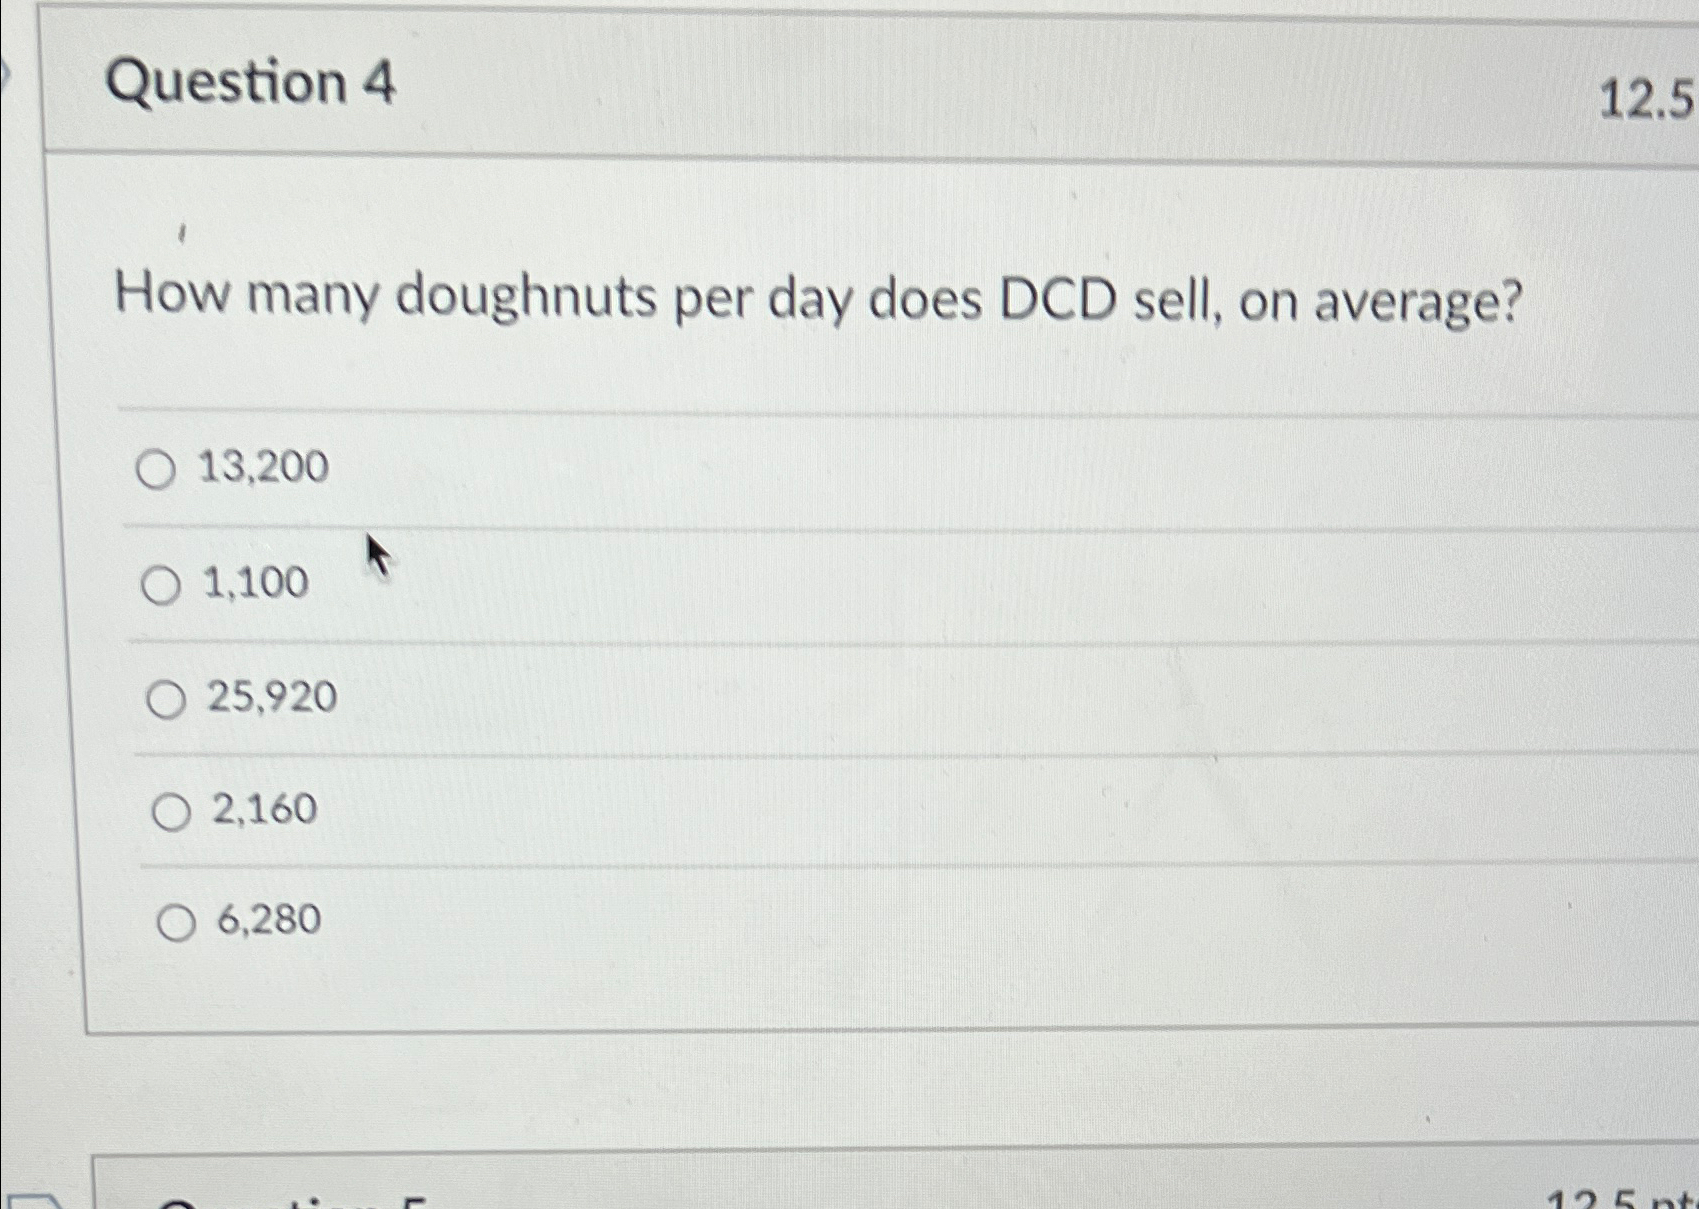
Task: Select the 2,160 answer radio button
Action: tap(172, 812)
